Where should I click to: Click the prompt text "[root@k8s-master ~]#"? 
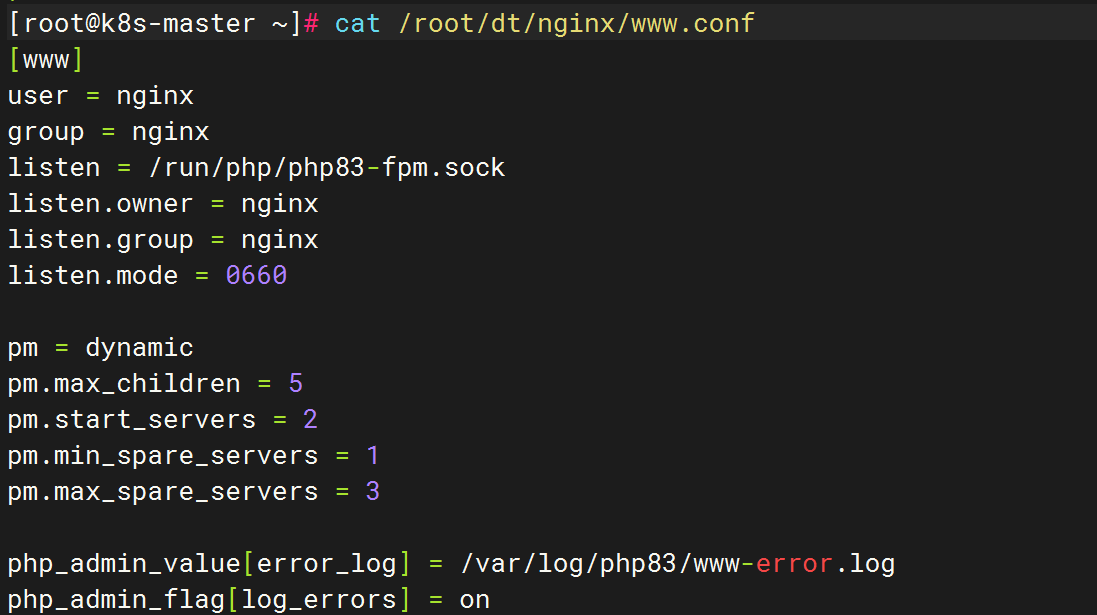pyautogui.click(x=164, y=24)
